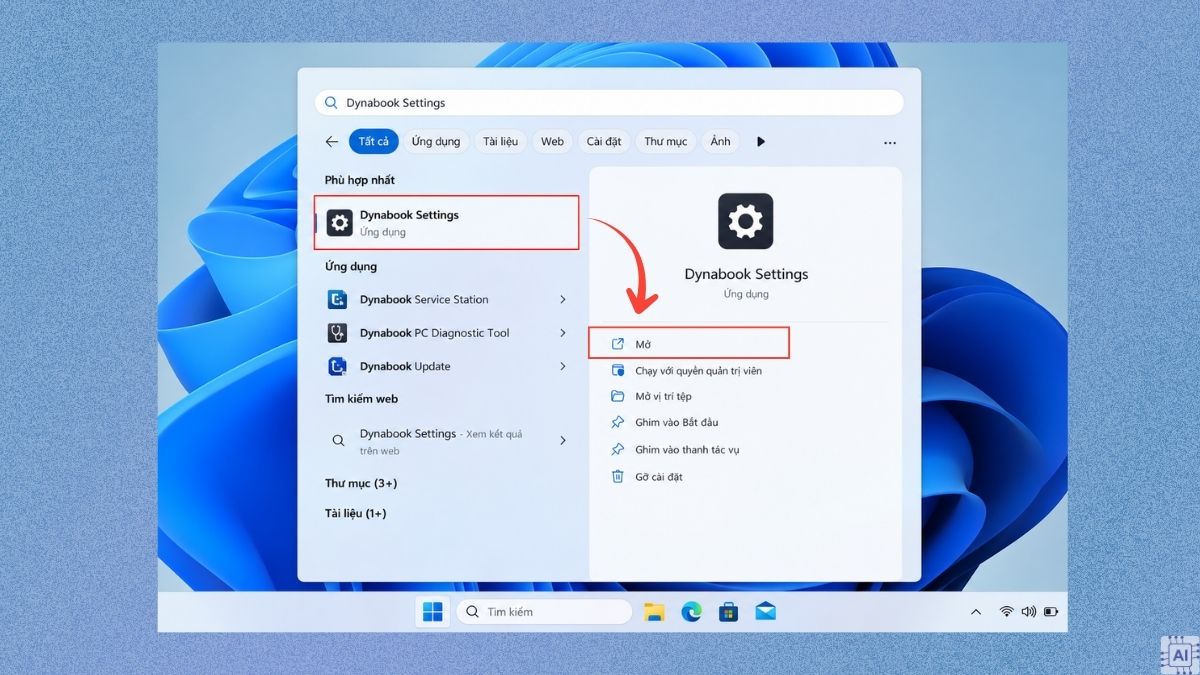Viewport: 1200px width, 675px height.
Task: Expand the Thư mục (3+) section
Action: [361, 483]
